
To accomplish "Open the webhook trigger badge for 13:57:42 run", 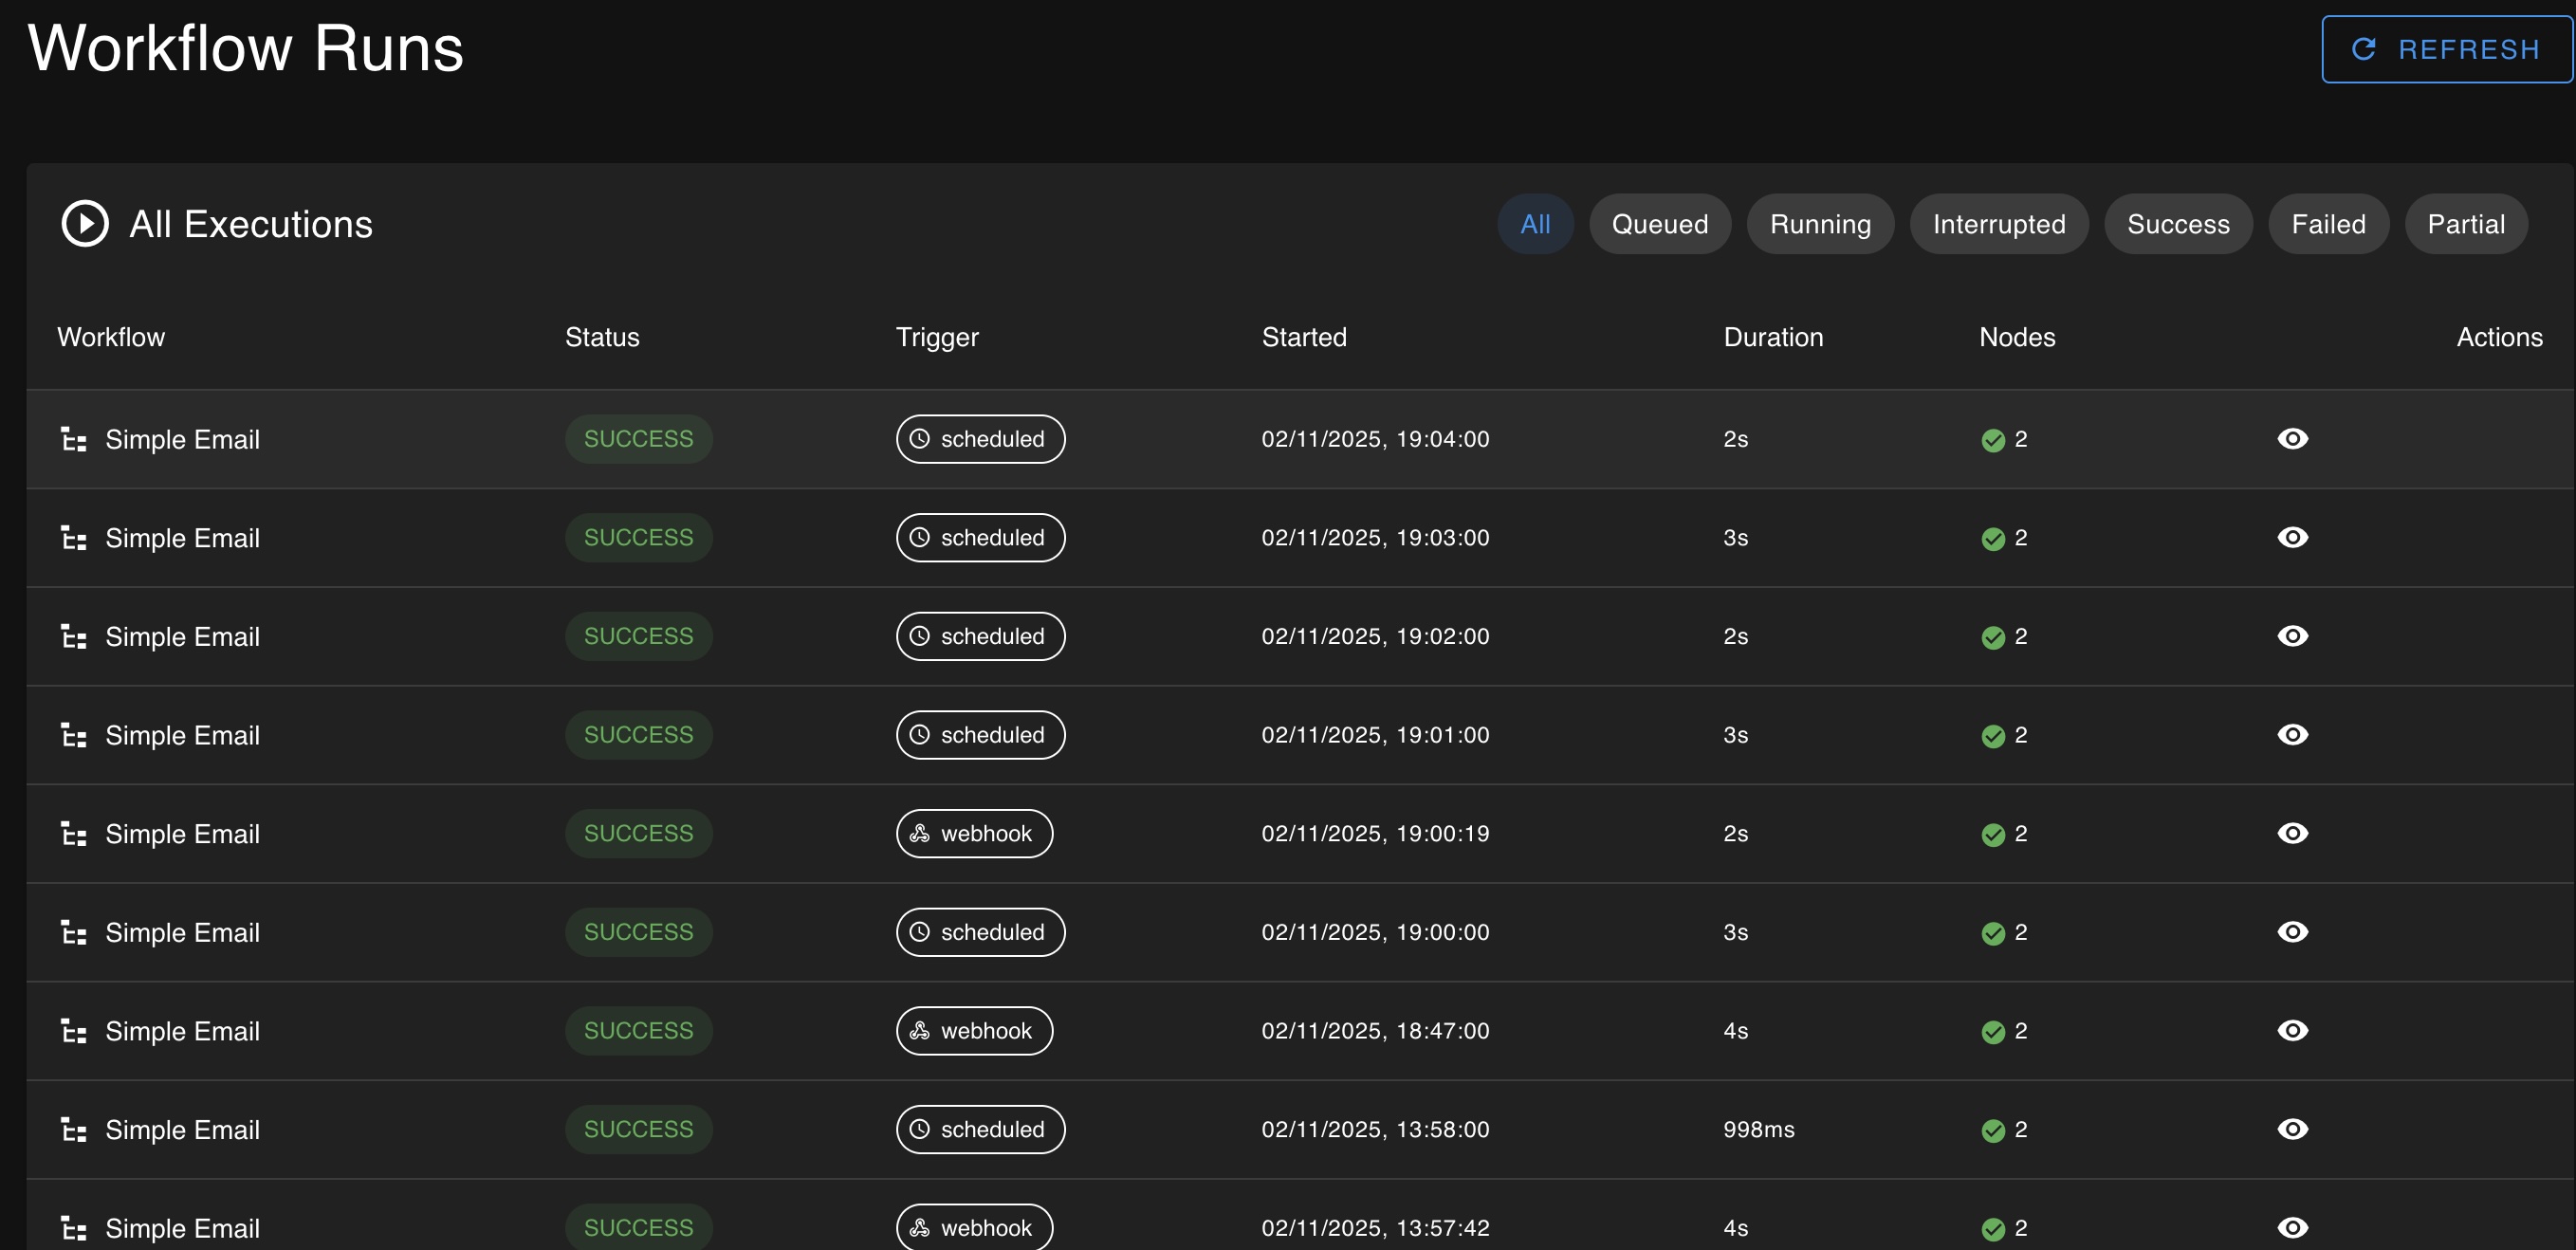I will (973, 1228).
